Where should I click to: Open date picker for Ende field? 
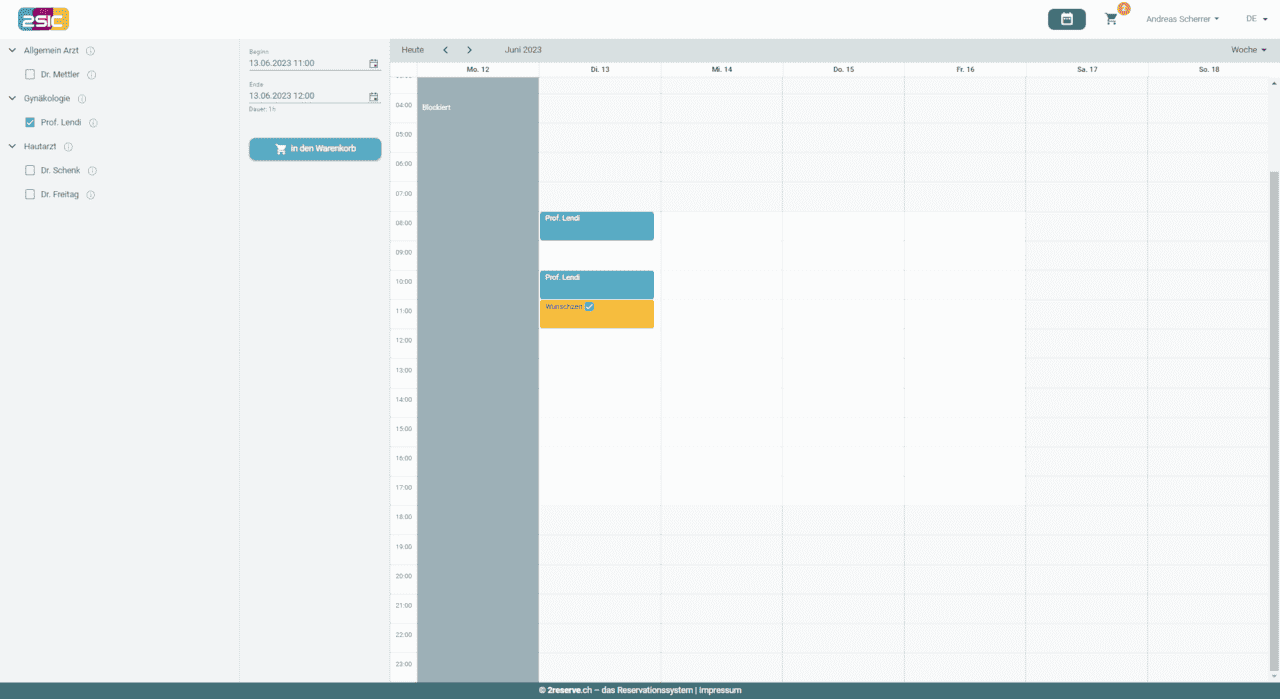coord(373,96)
